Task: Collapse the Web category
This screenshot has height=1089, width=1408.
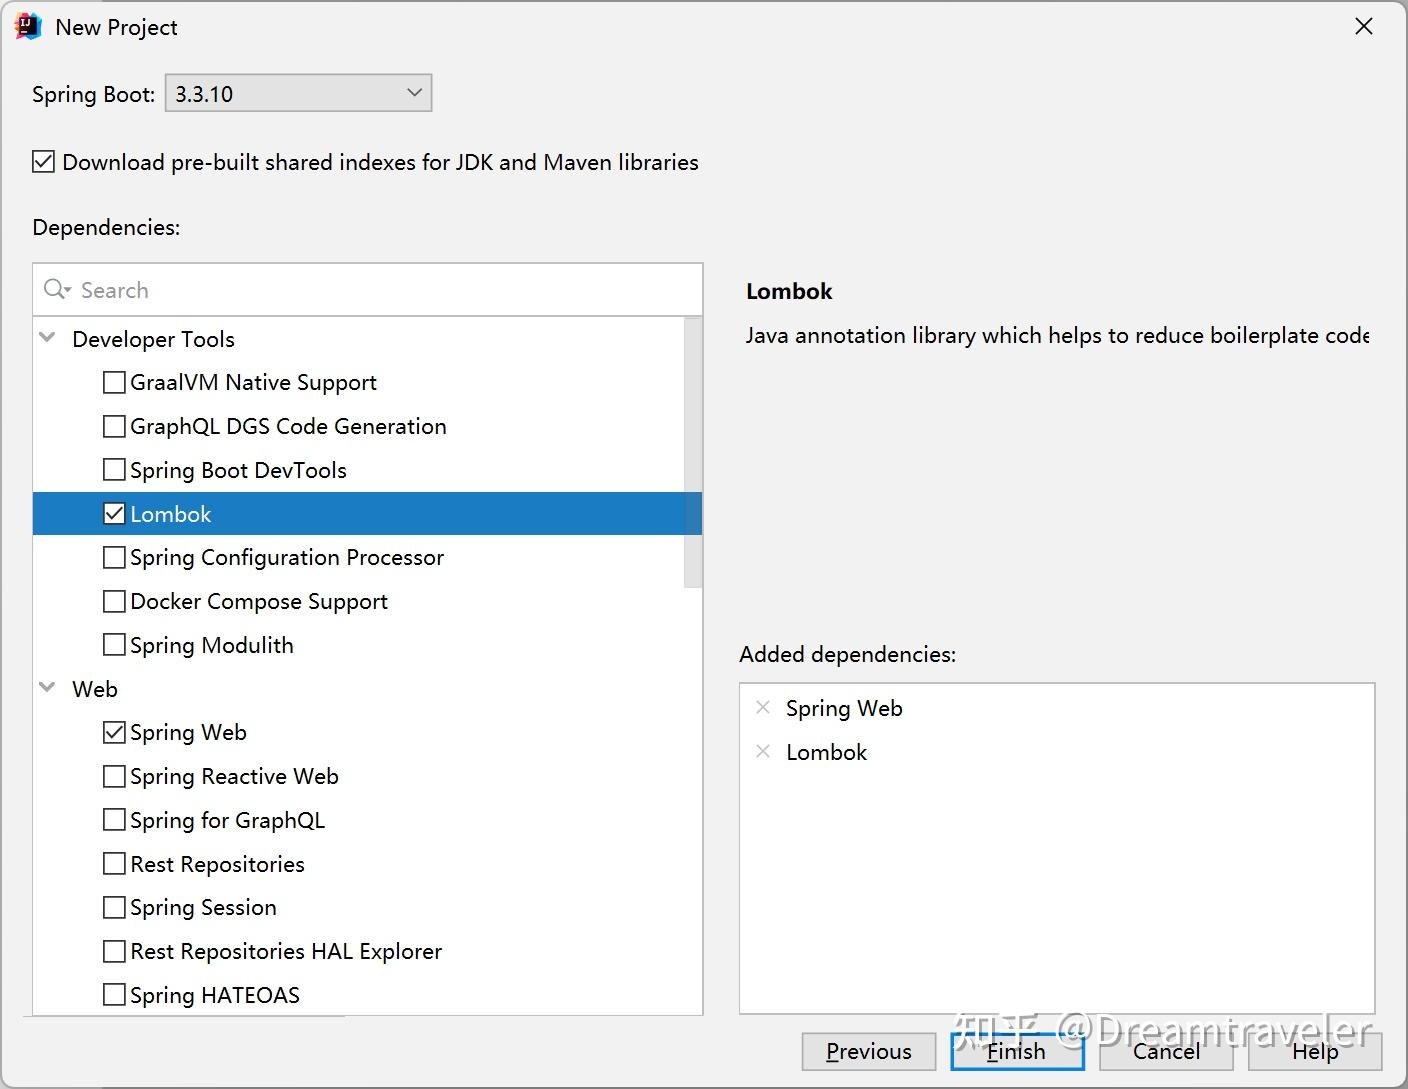Action: coord(47,688)
